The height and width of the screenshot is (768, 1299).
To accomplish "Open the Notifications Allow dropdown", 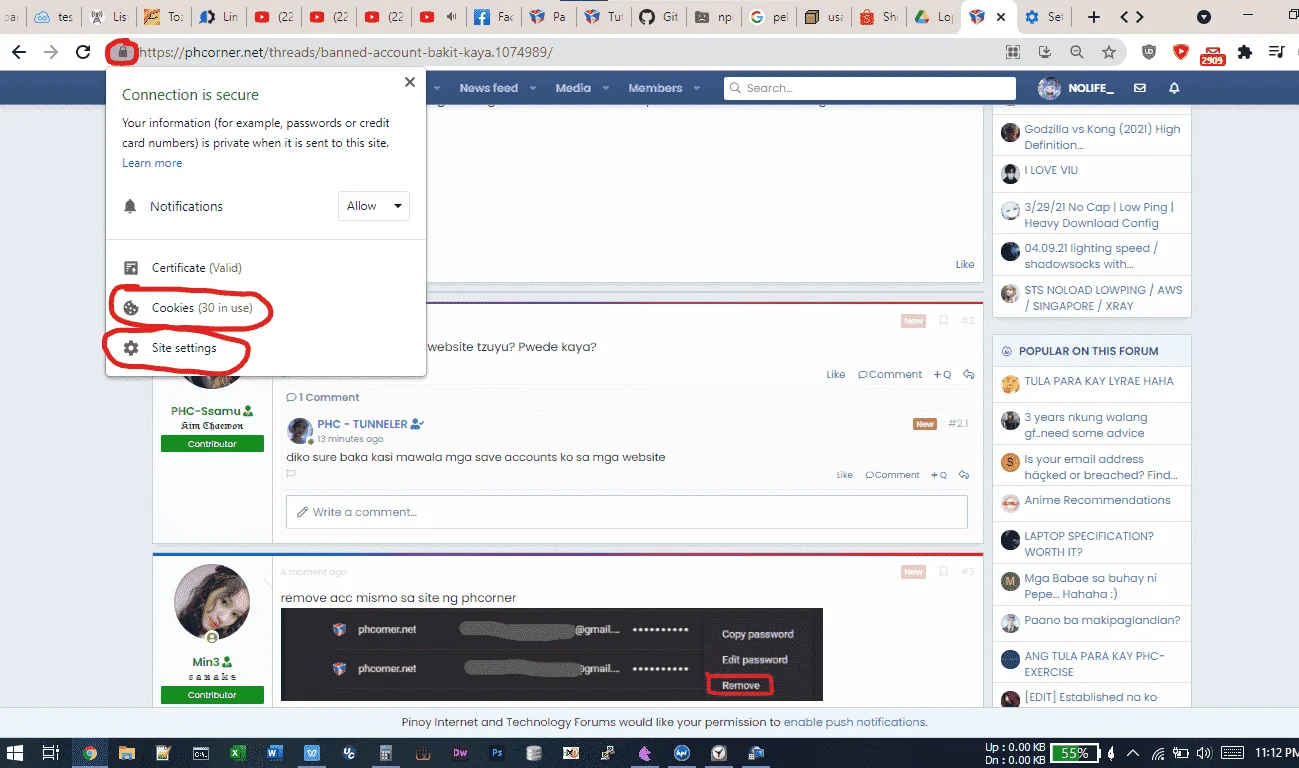I will pyautogui.click(x=374, y=206).
